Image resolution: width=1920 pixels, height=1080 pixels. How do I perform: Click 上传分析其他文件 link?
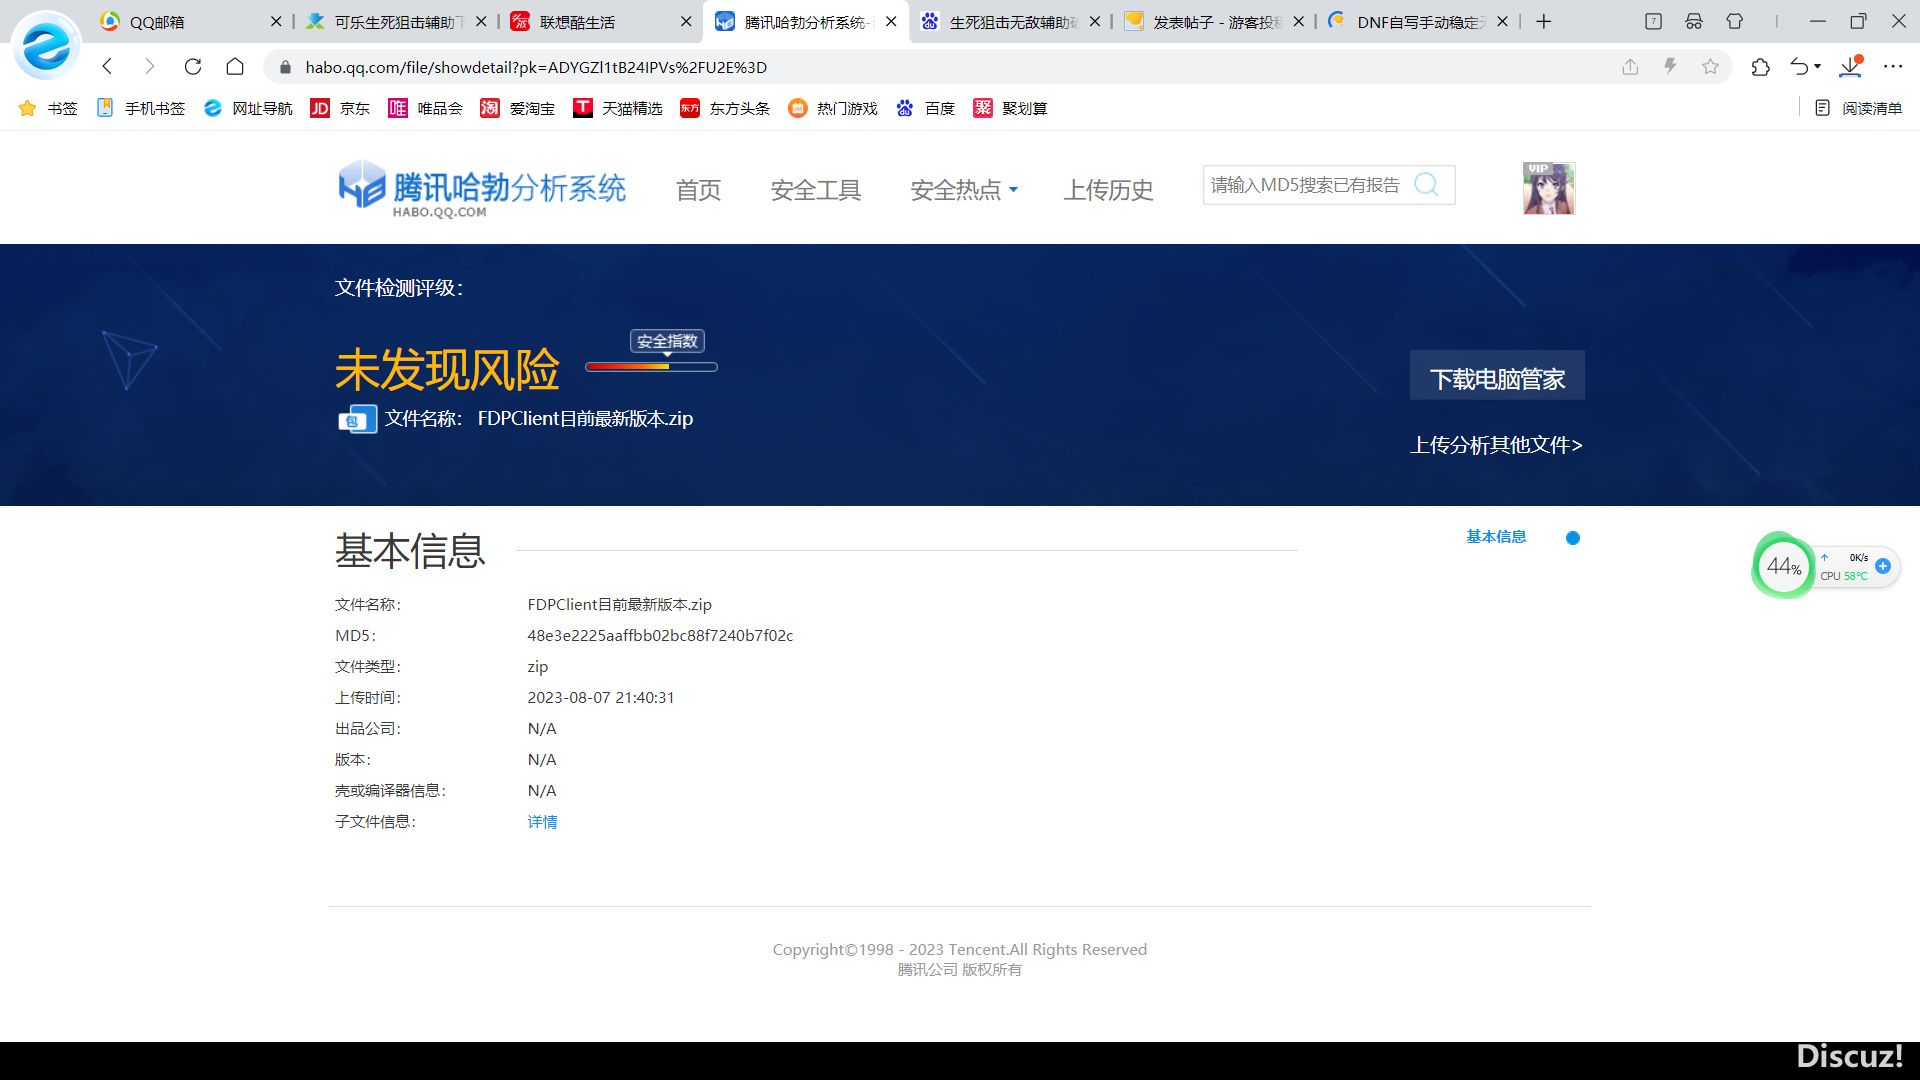click(1496, 445)
